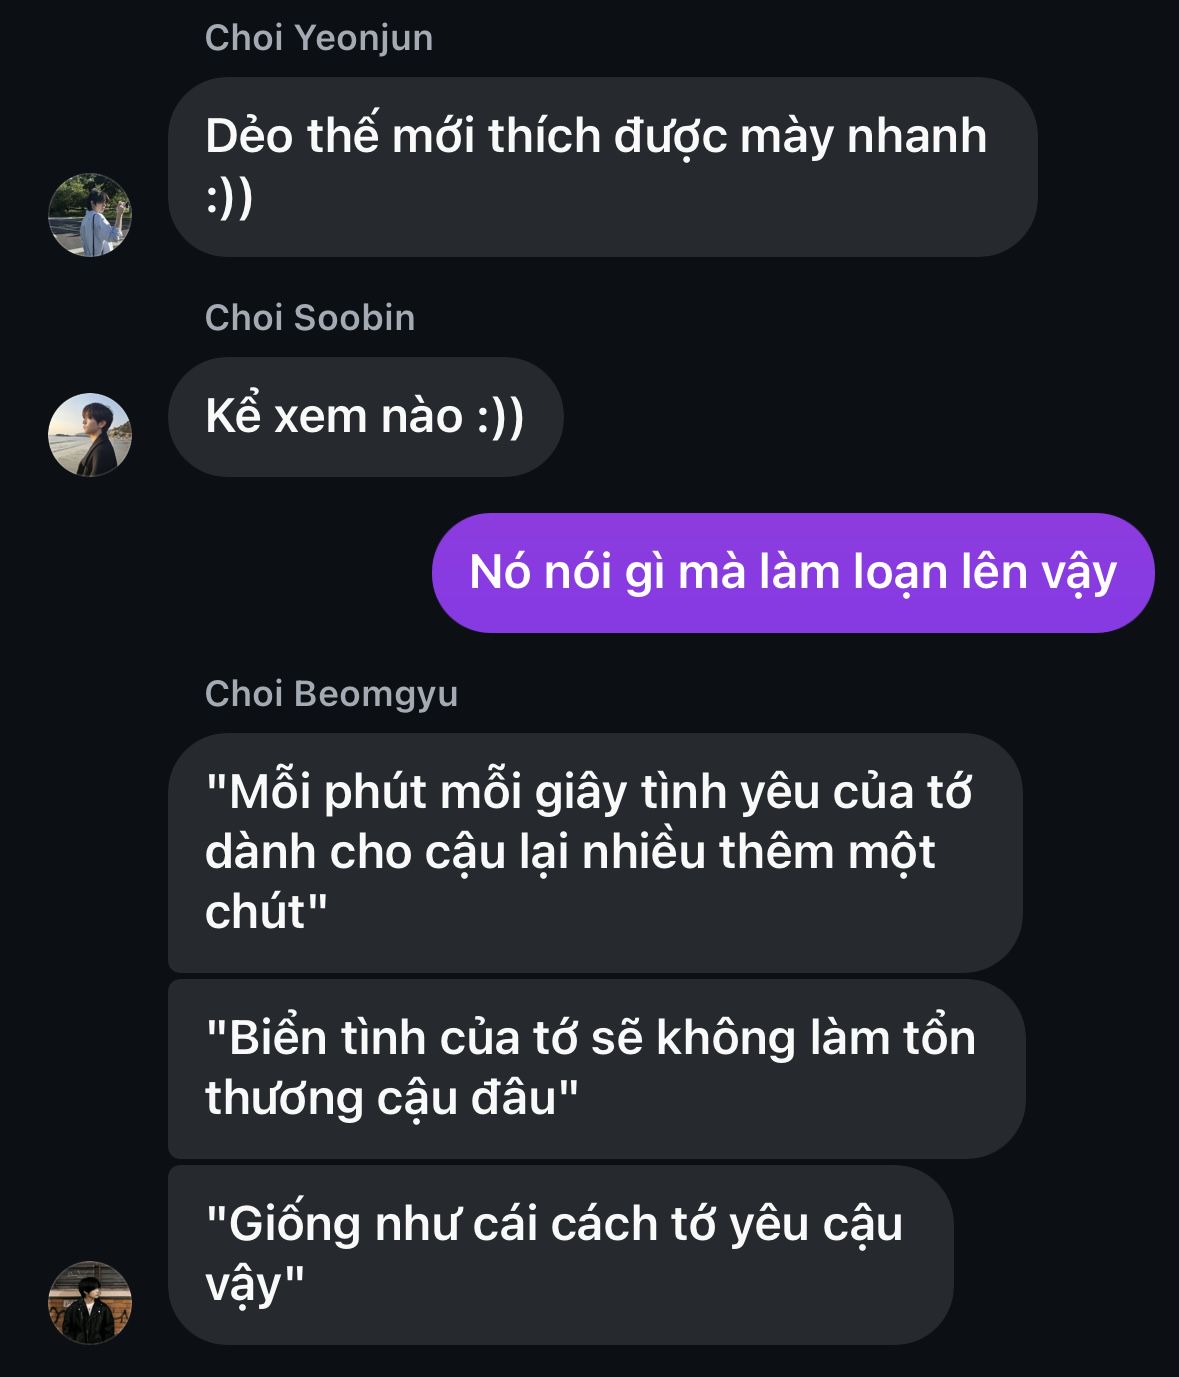1179x1377 pixels.
Task: Select the message starting "Mỗi phút mỗi giây"
Action: point(595,853)
